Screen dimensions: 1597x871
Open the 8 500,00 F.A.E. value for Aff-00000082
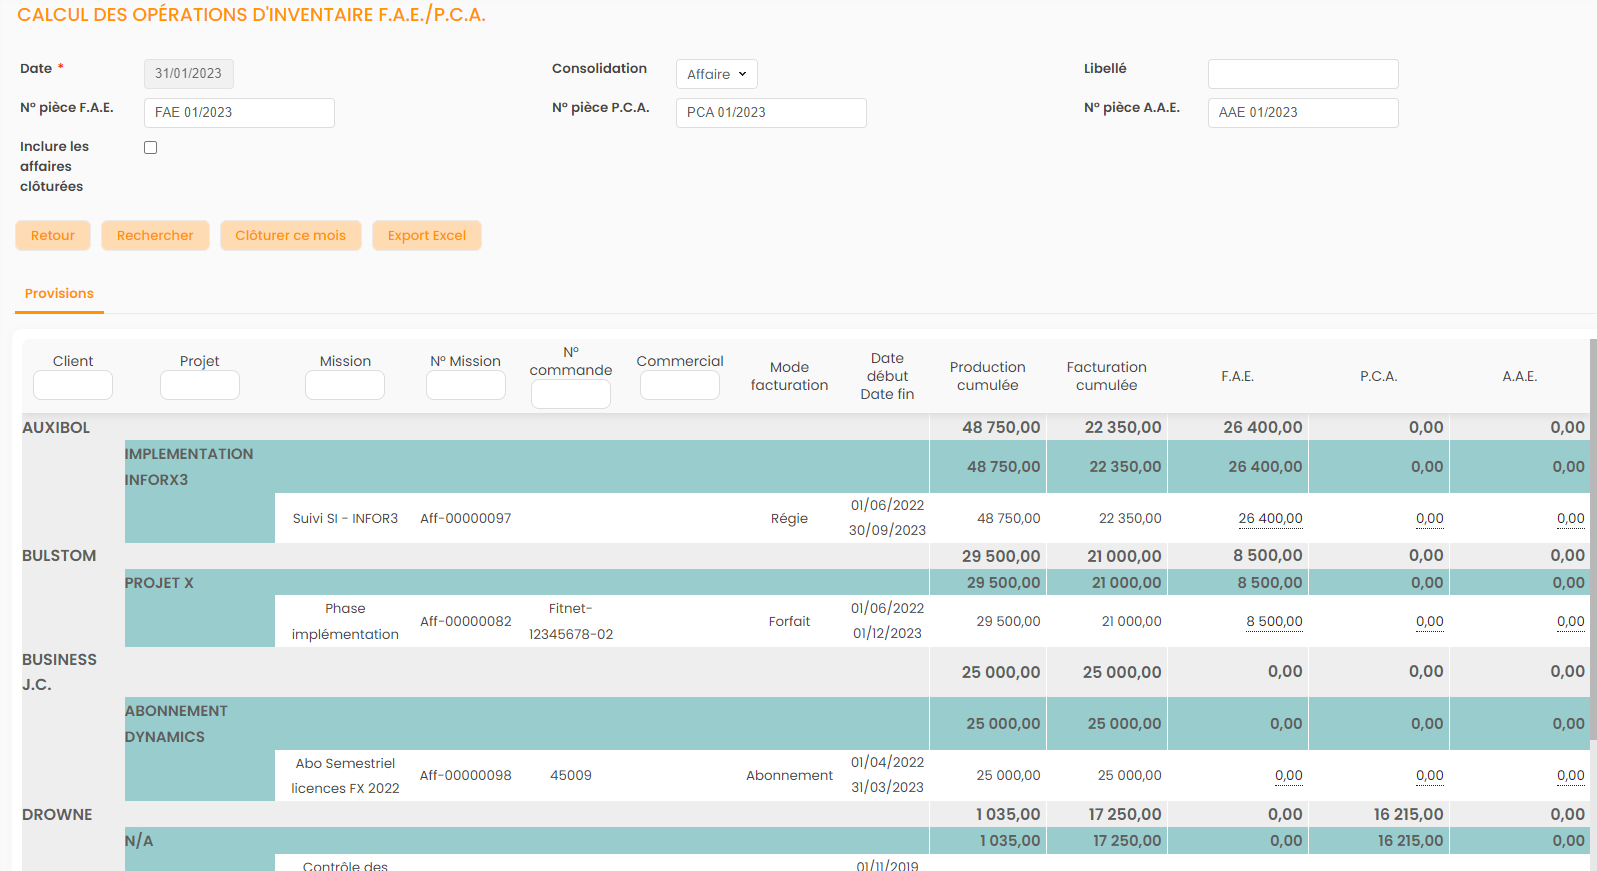point(1274,622)
